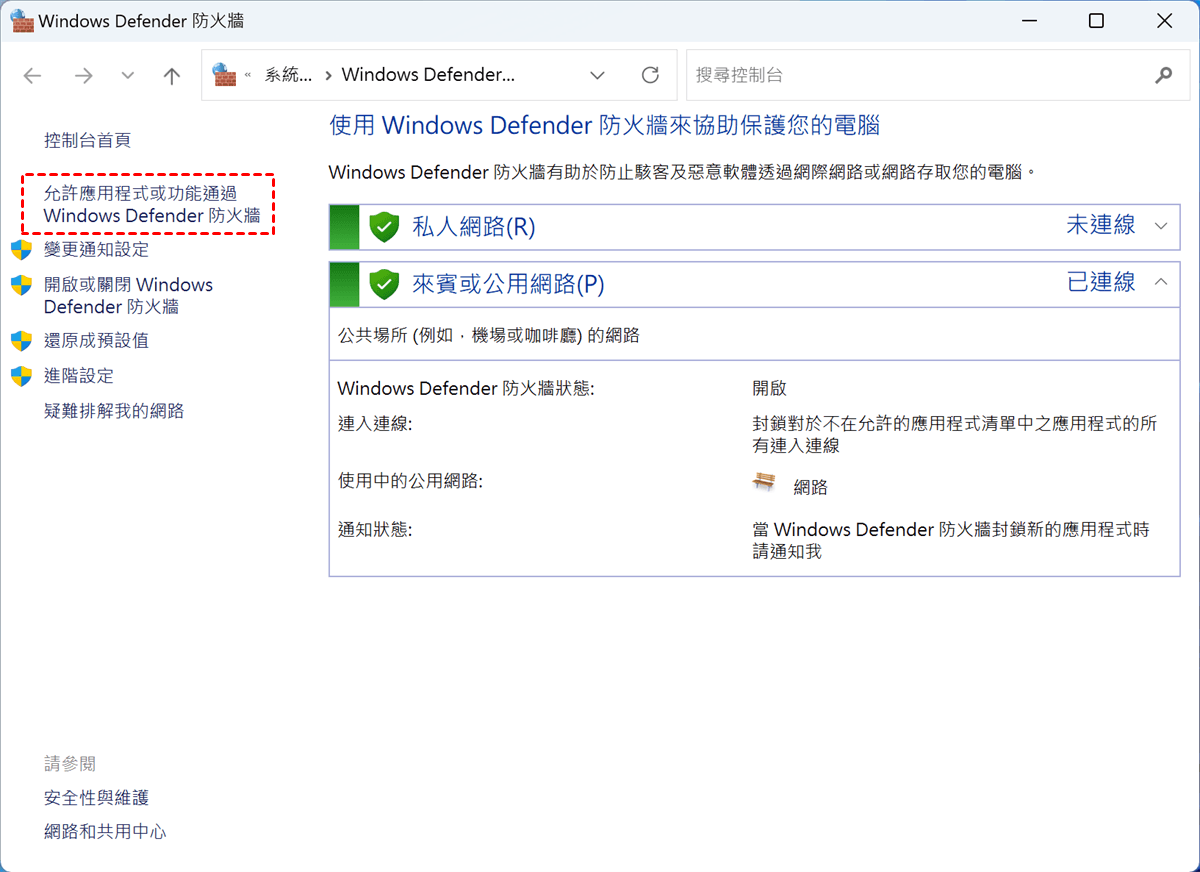Select 還原成預設值 link
The image size is (1200, 872).
tap(96, 340)
